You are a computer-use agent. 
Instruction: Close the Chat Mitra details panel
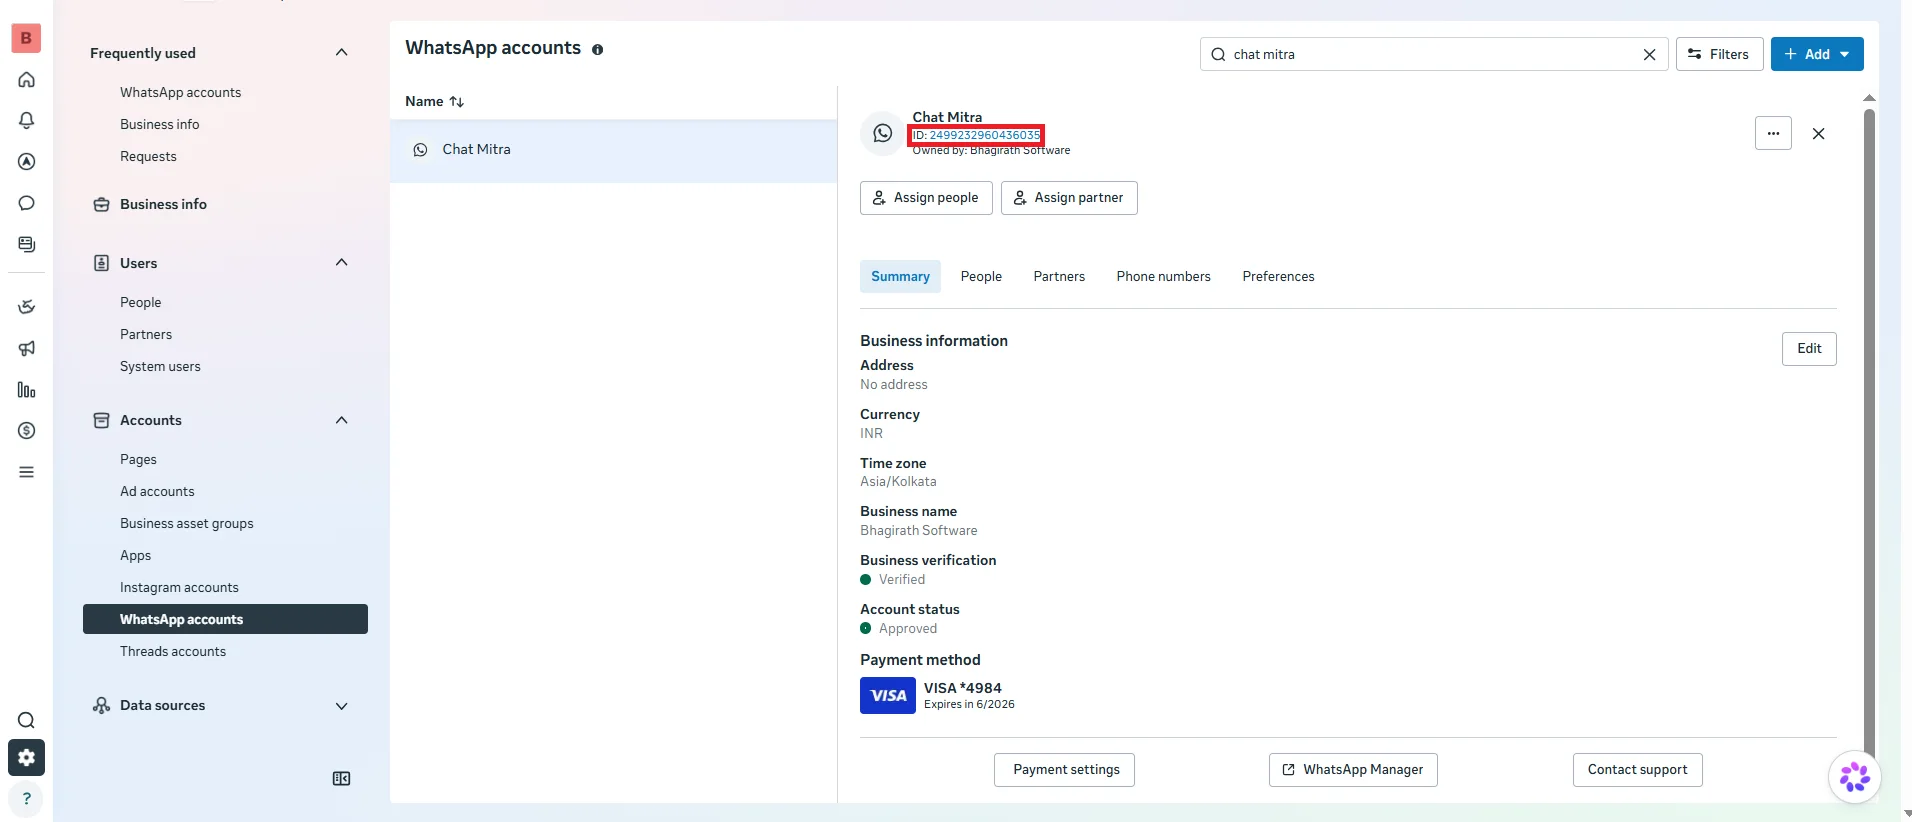[1819, 133]
